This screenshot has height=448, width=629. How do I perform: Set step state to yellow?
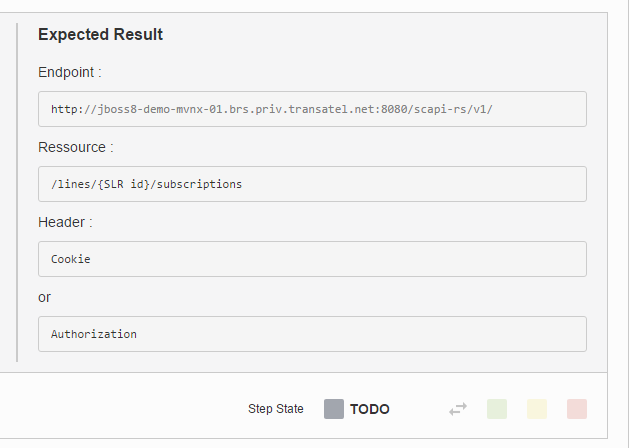537,409
